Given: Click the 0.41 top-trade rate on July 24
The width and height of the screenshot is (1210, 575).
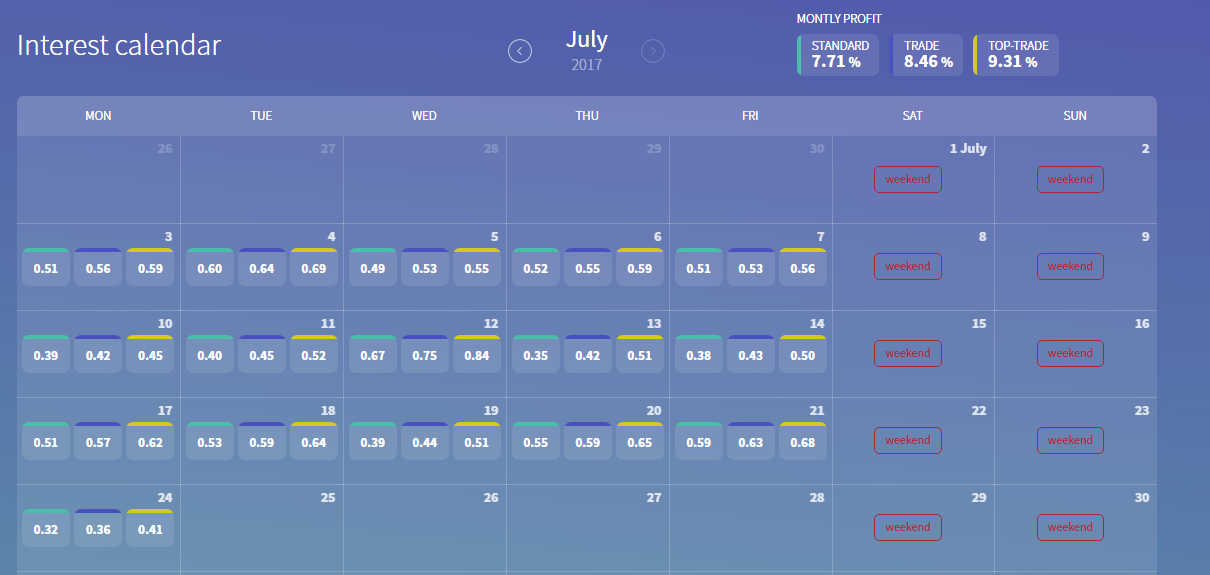Looking at the screenshot, I should tap(150, 529).
